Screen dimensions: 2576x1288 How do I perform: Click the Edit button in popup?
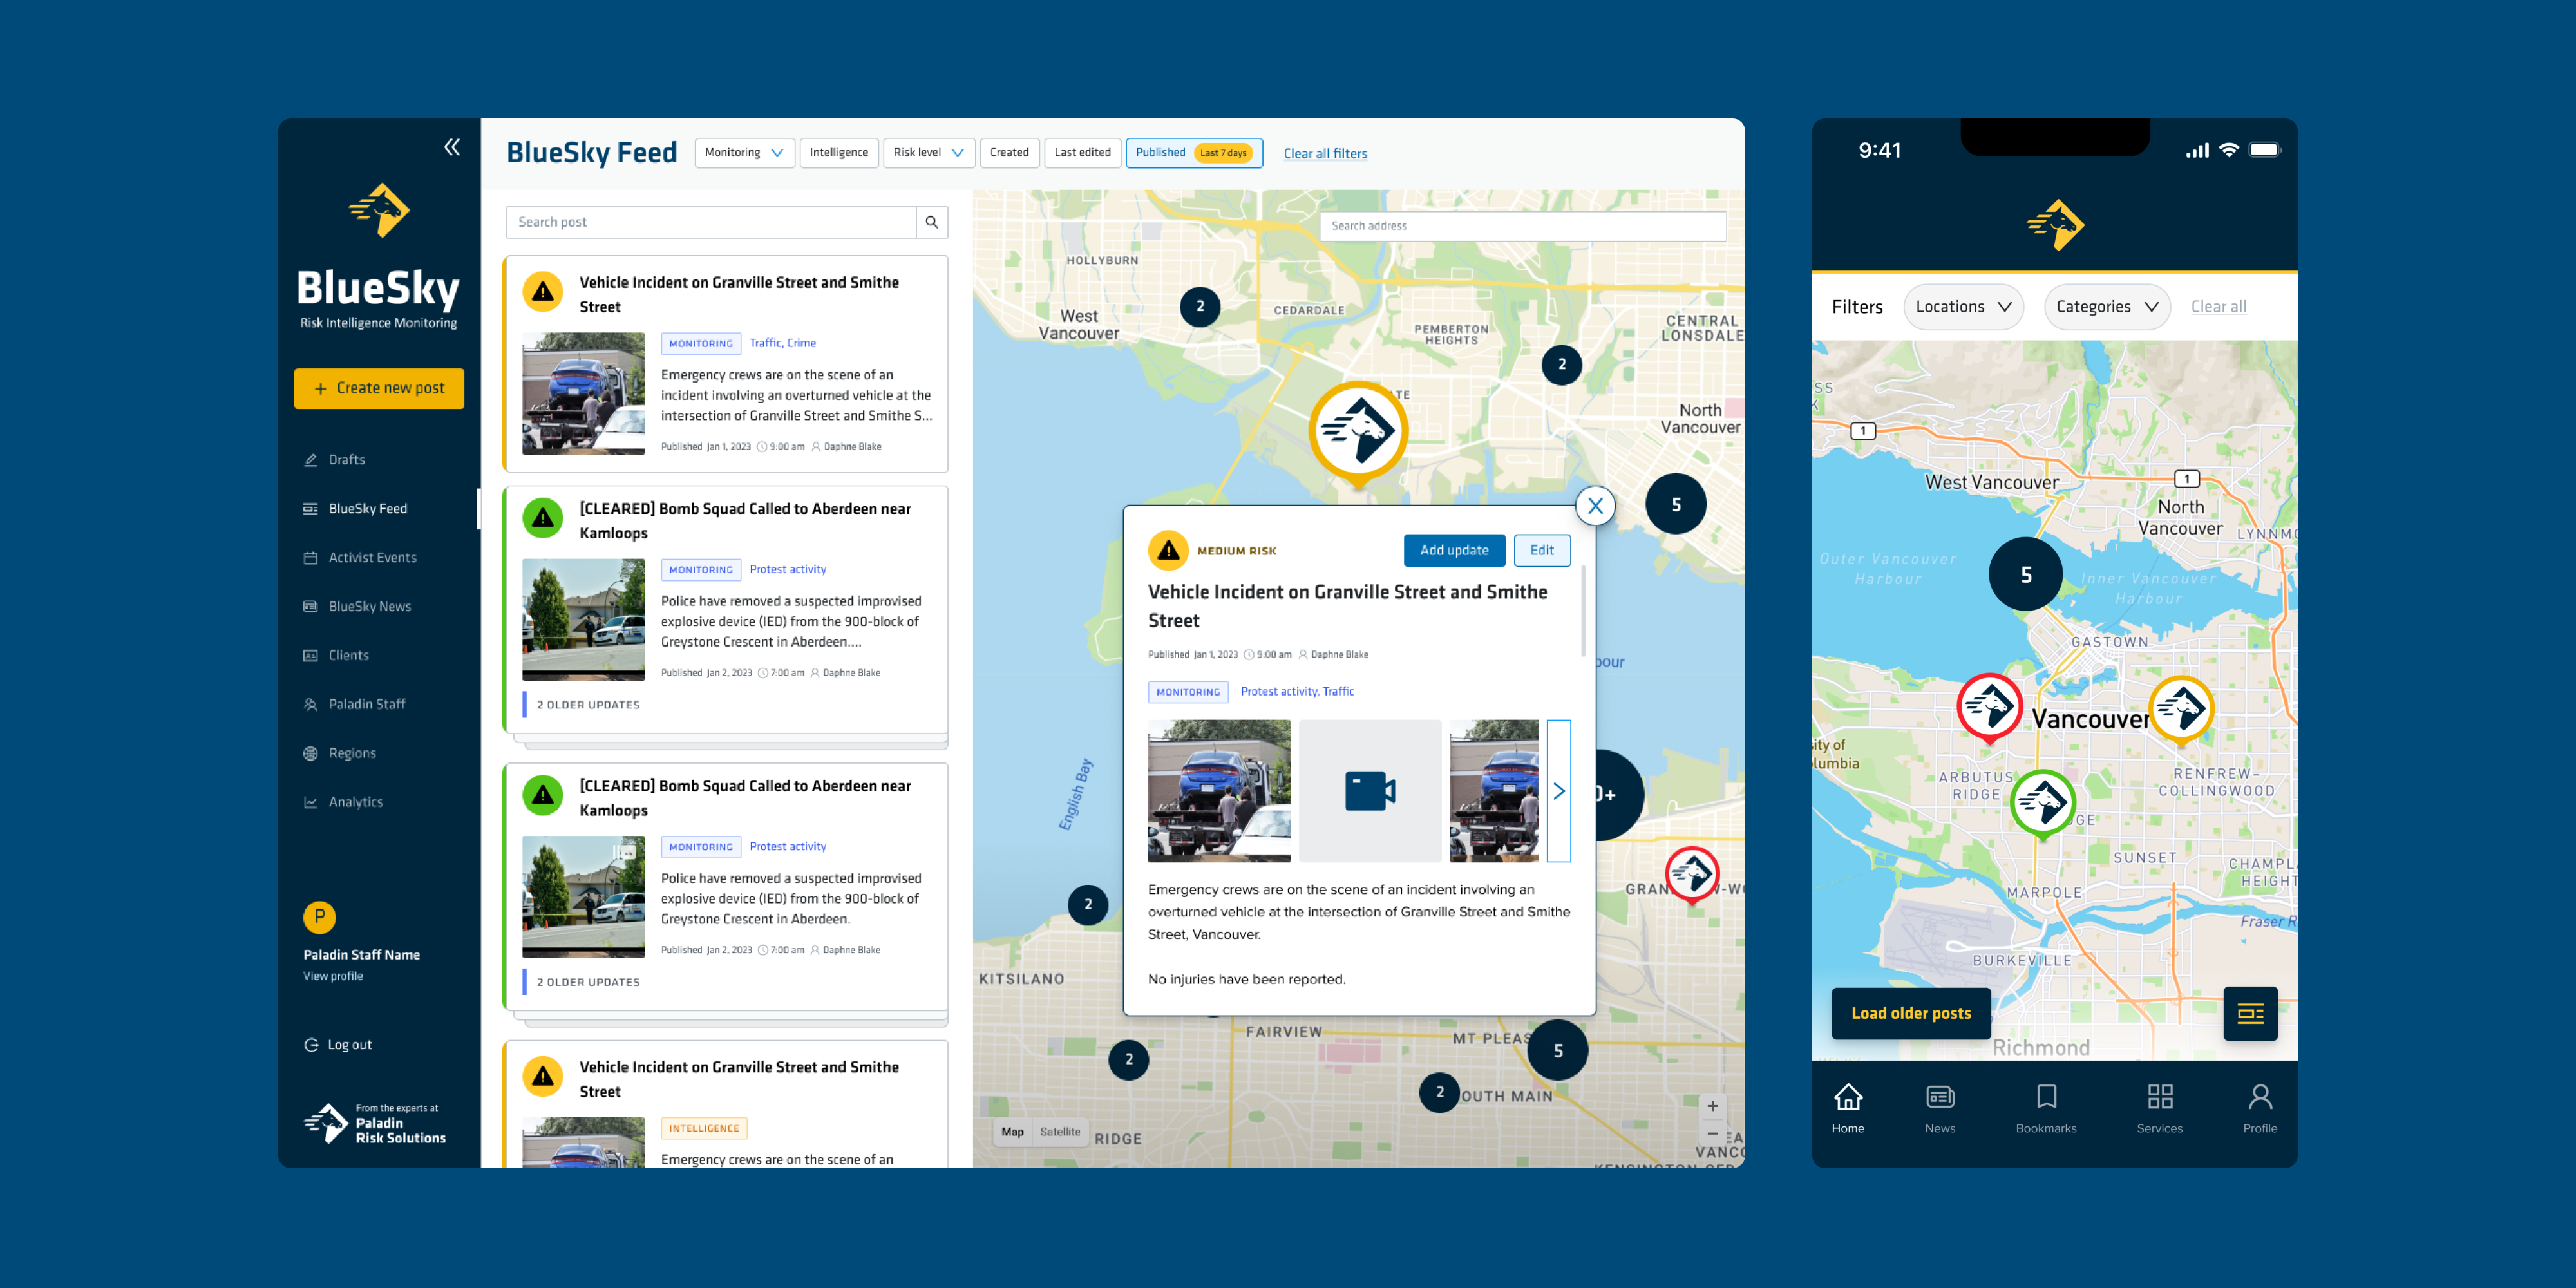pyautogui.click(x=1542, y=550)
